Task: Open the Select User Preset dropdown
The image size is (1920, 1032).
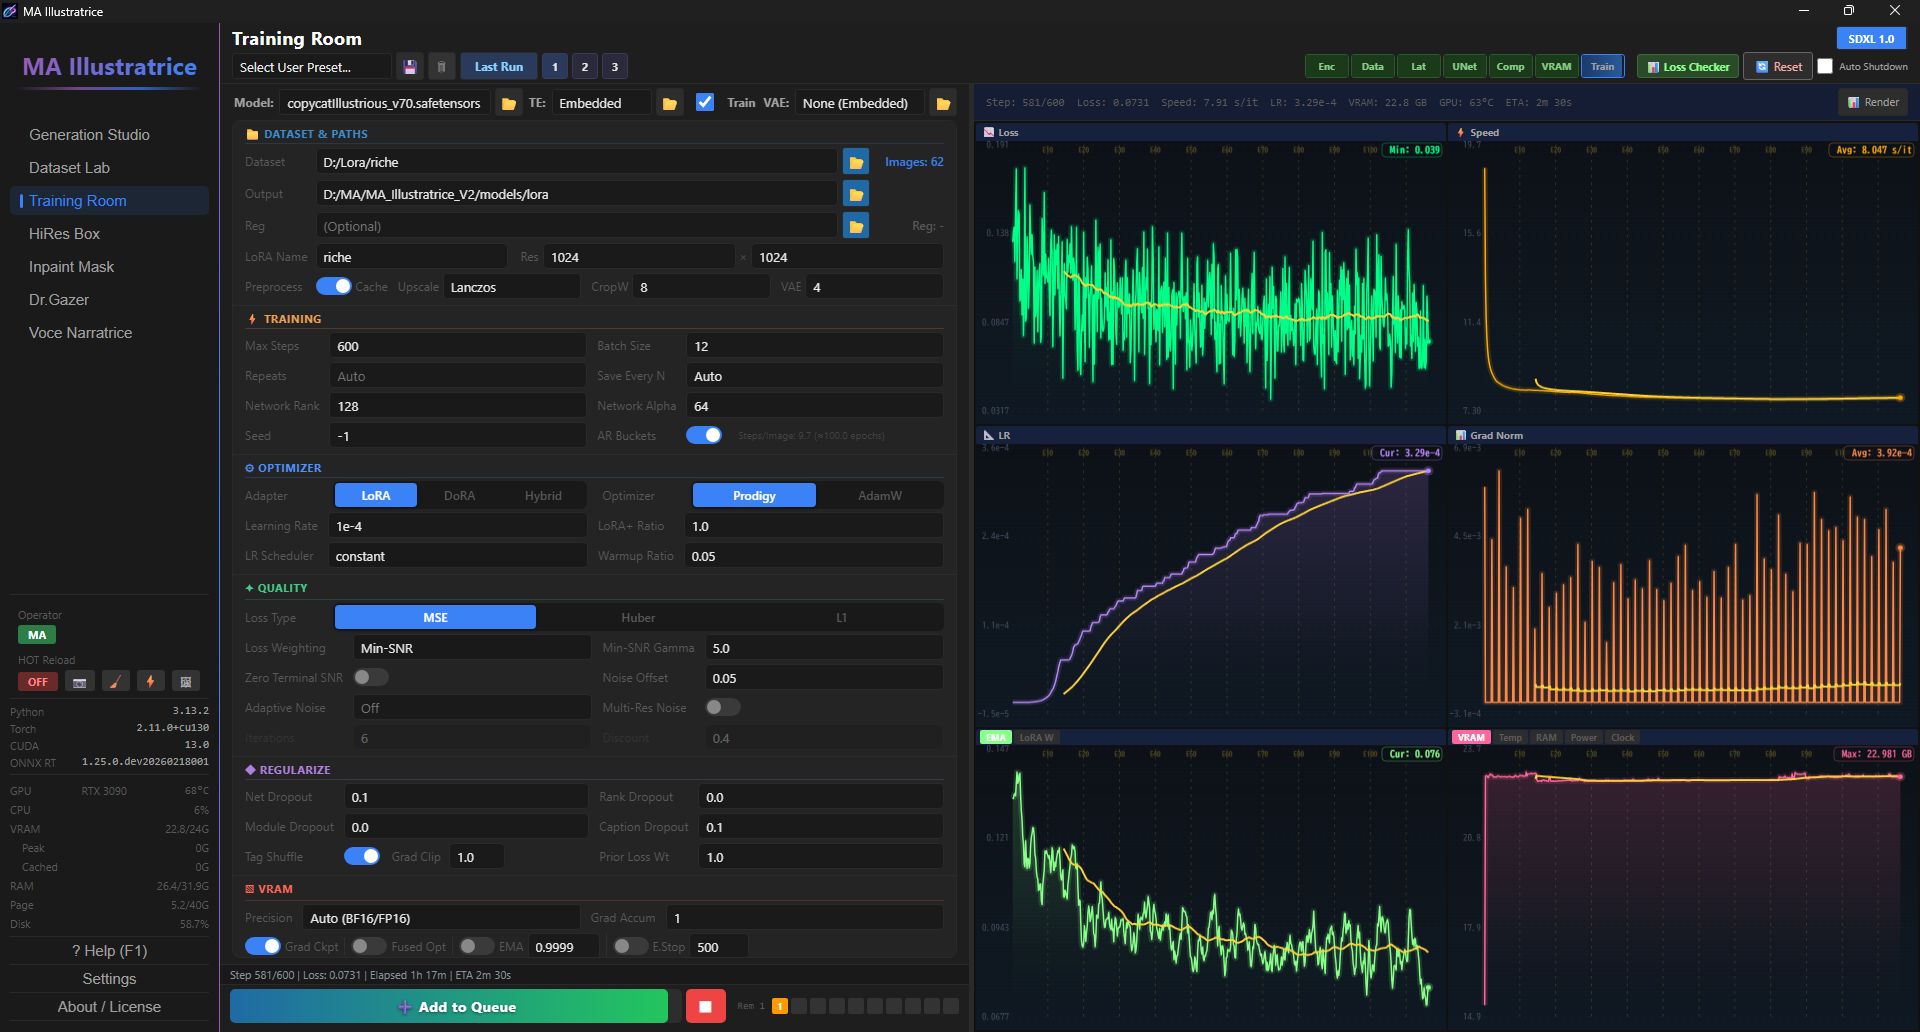Action: [x=312, y=67]
